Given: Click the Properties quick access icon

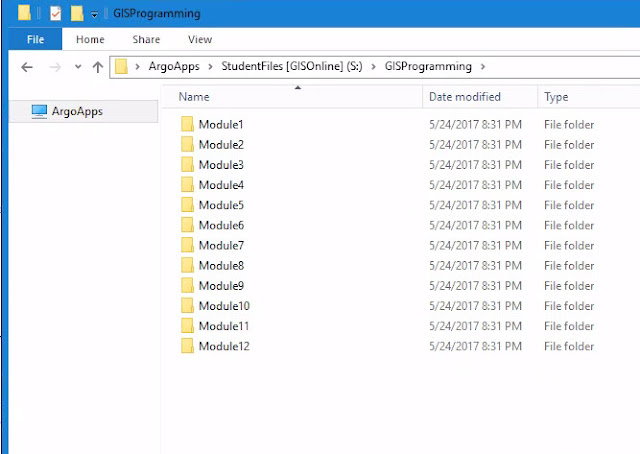Looking at the screenshot, I should point(56,13).
